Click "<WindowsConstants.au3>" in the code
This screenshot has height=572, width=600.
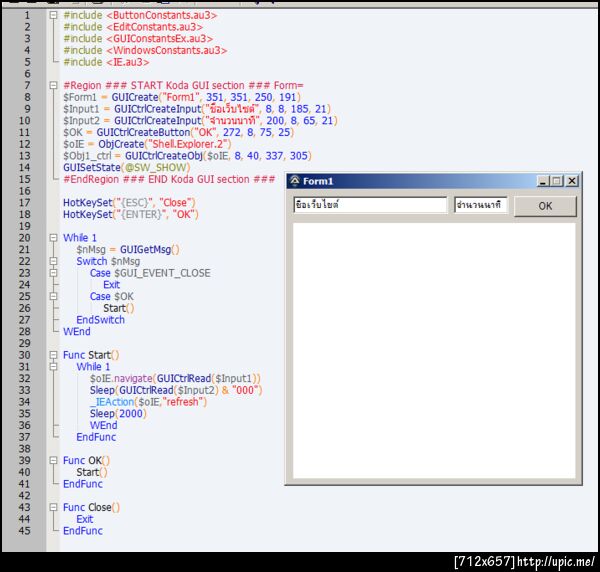click(x=166, y=50)
